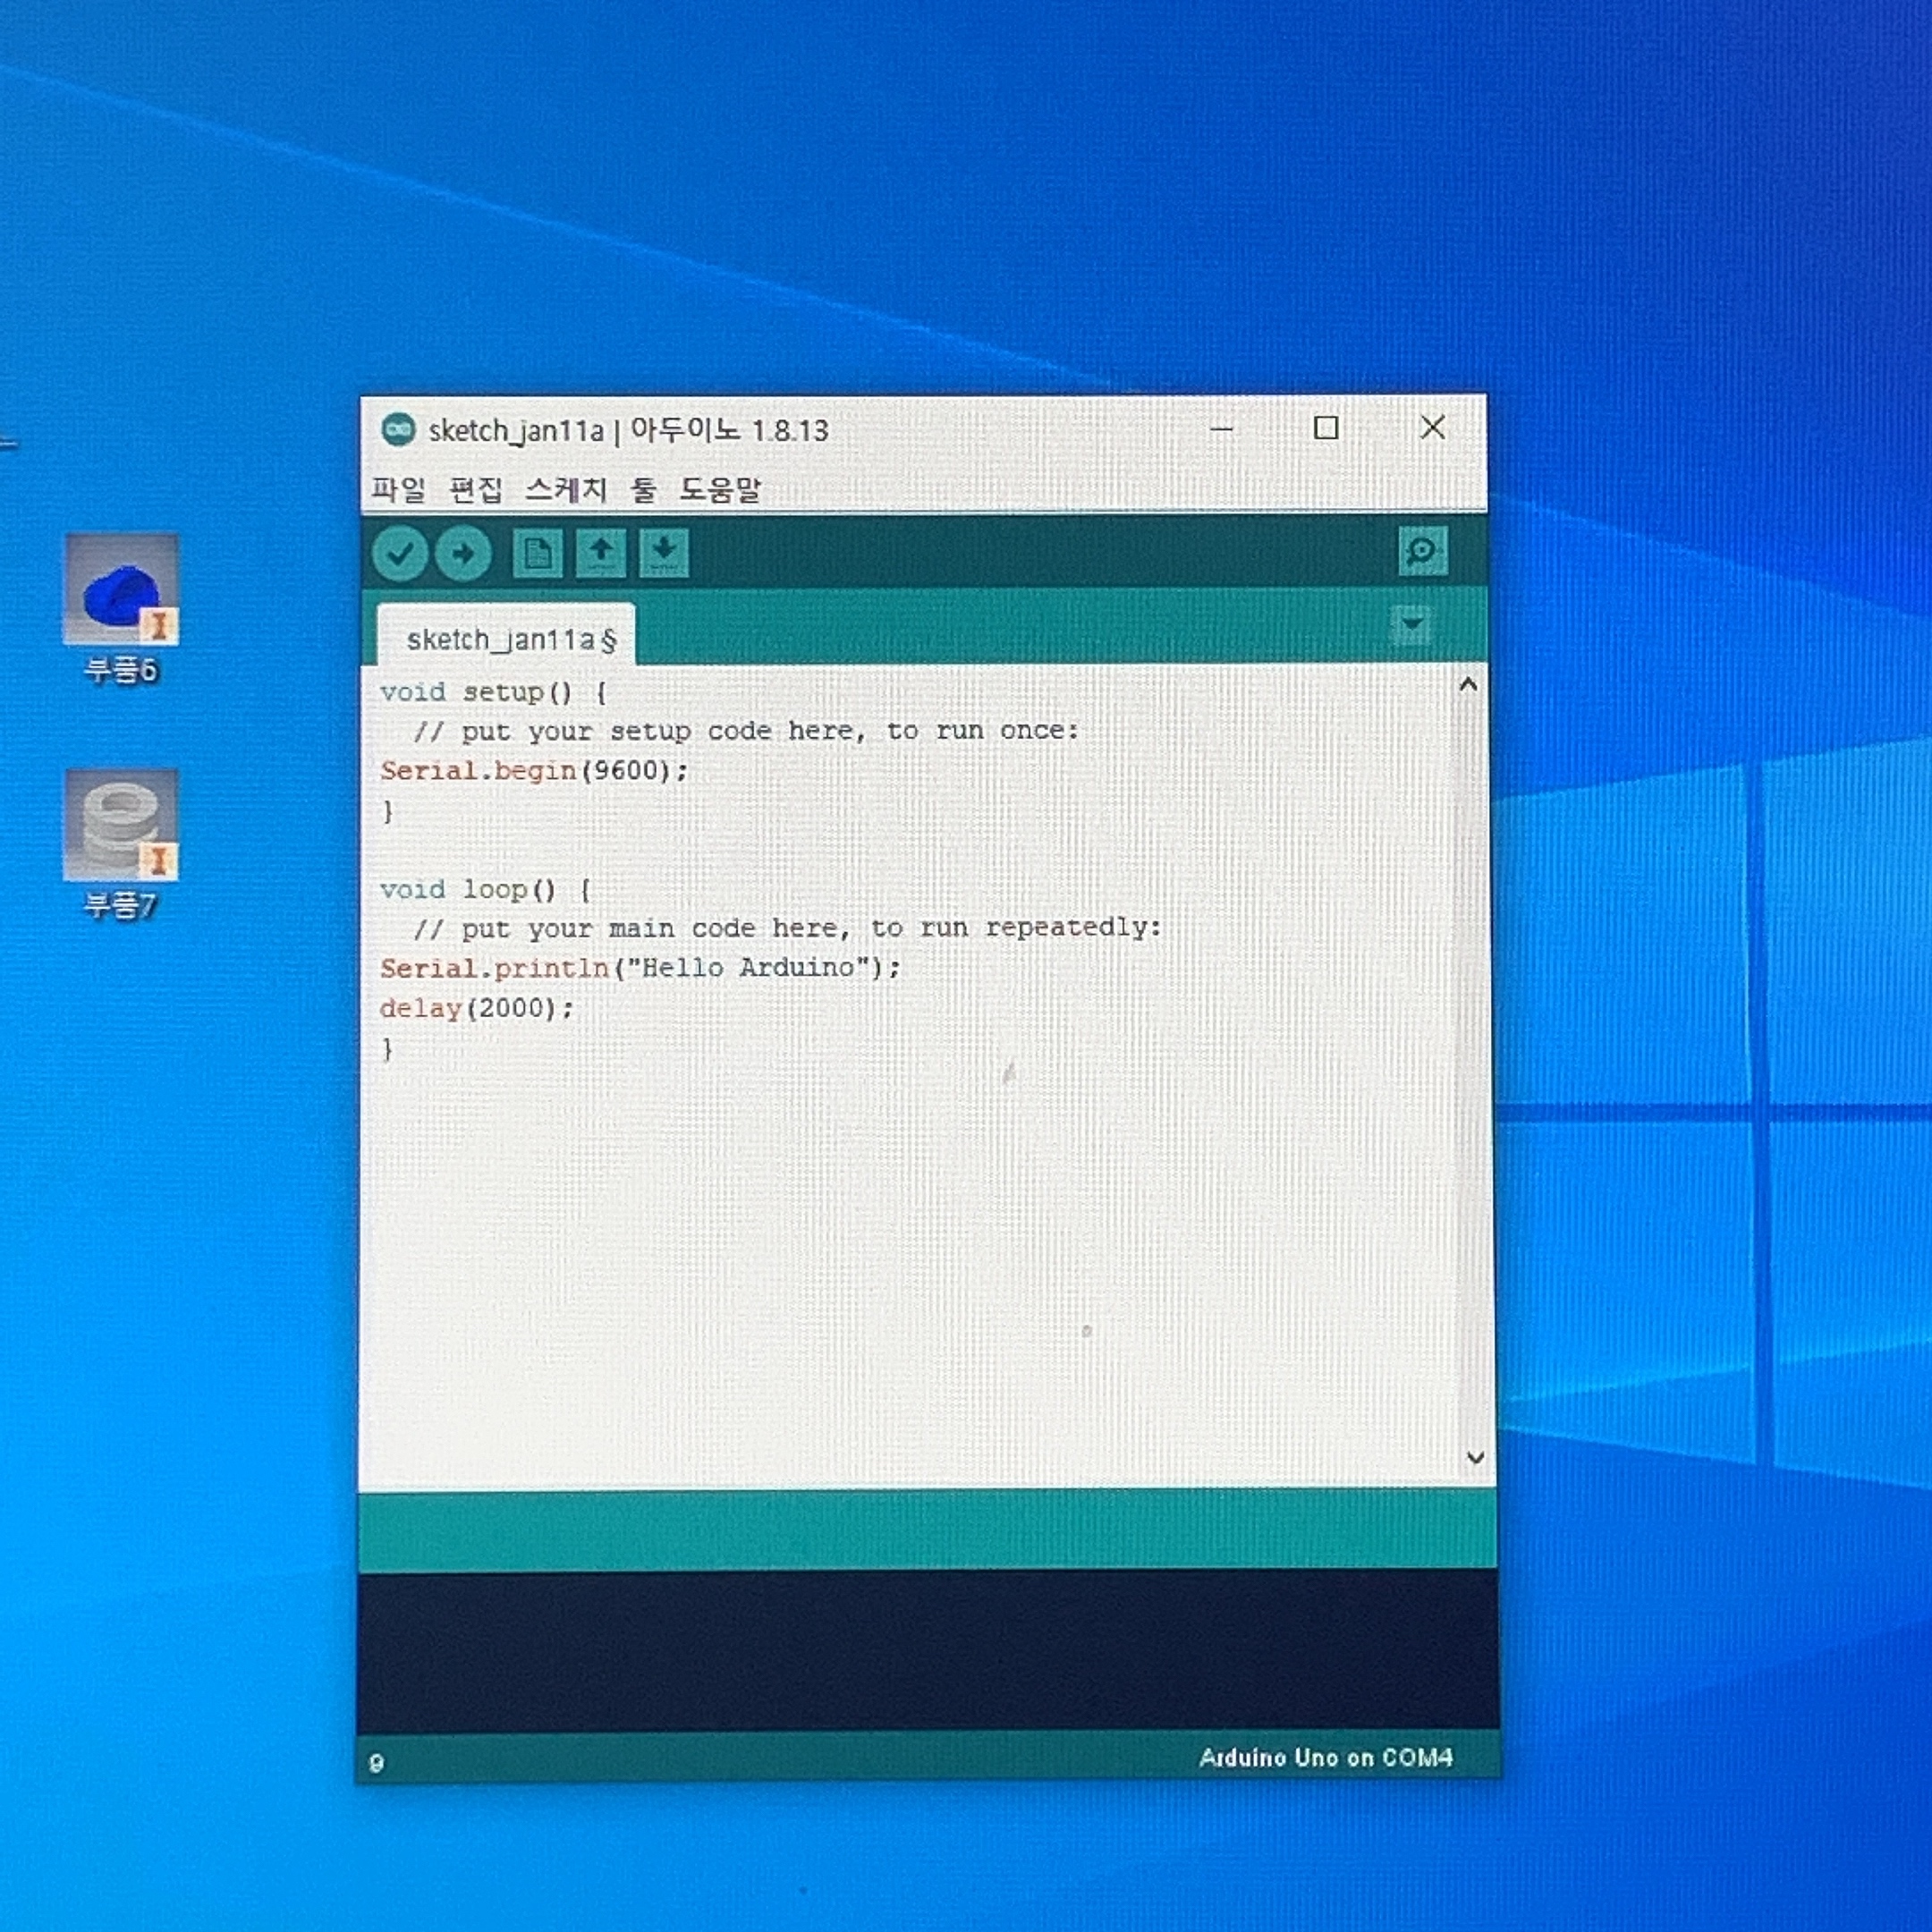
Task: Open the 도움말 menu
Action: 720,489
